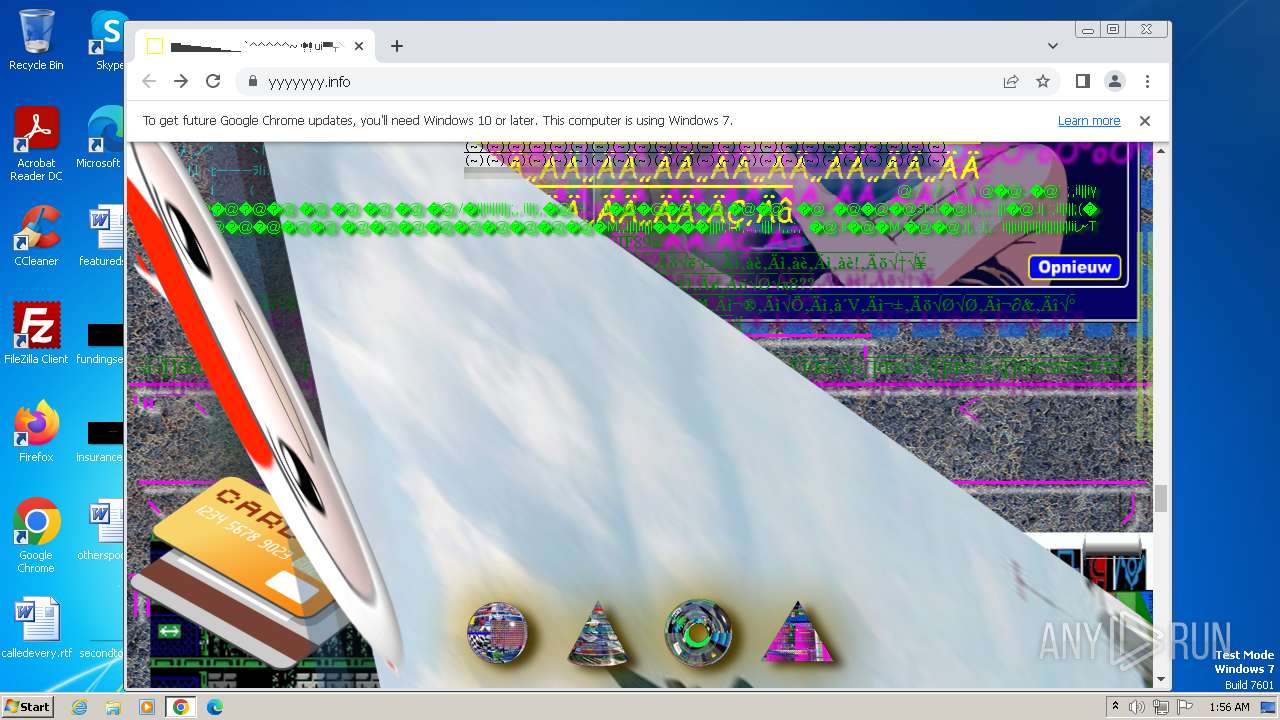Open the Learn more link

[x=1089, y=121]
